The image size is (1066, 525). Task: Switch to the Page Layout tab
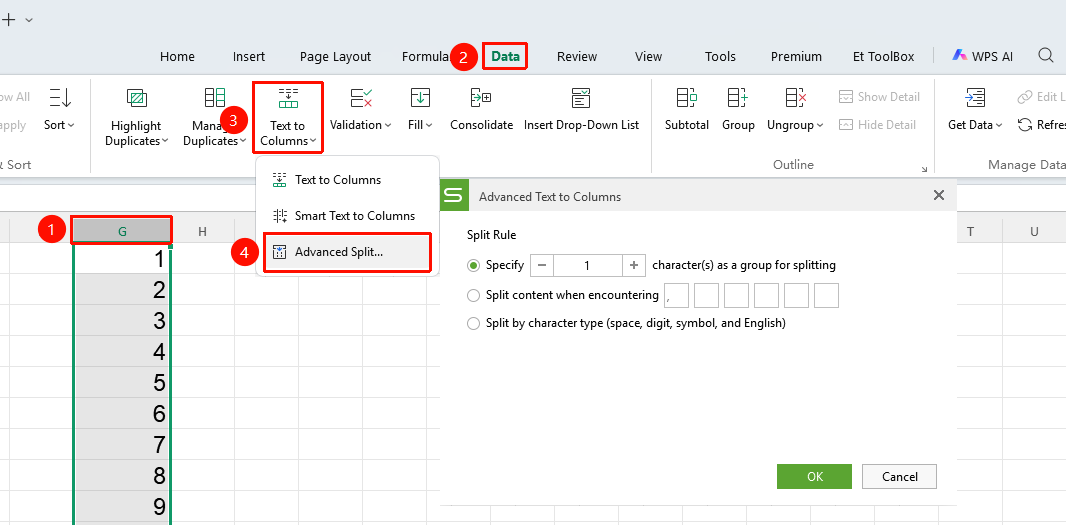coord(335,56)
